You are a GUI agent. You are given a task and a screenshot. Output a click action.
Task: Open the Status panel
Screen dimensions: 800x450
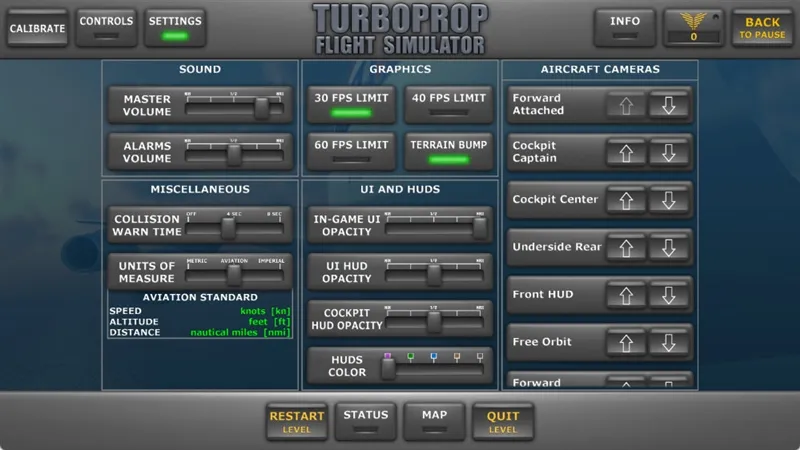point(365,421)
